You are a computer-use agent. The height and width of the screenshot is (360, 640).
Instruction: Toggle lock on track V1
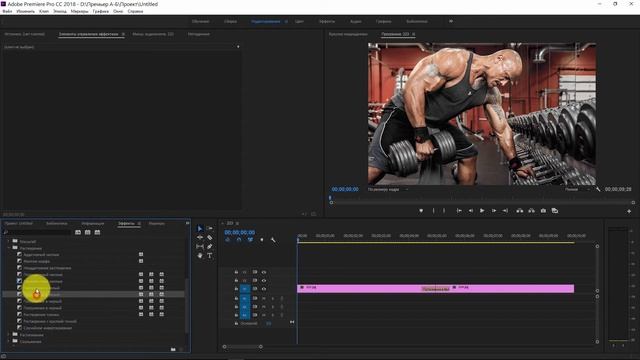[236, 289]
